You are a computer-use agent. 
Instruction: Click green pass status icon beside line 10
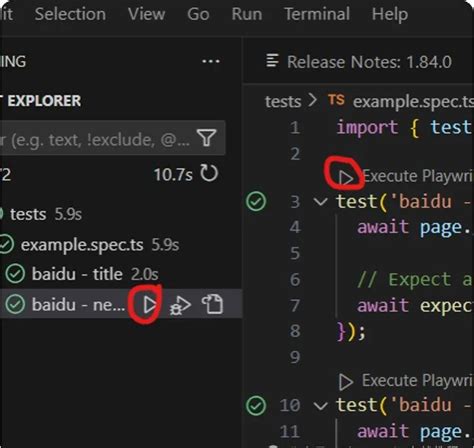256,405
